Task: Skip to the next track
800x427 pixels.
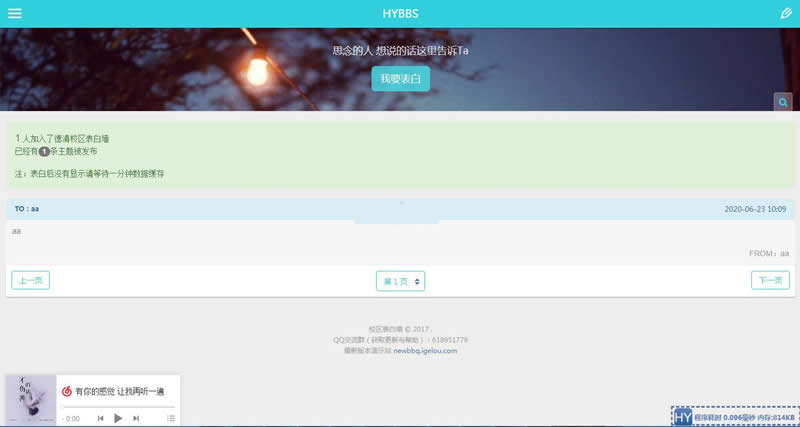Action: 136,418
